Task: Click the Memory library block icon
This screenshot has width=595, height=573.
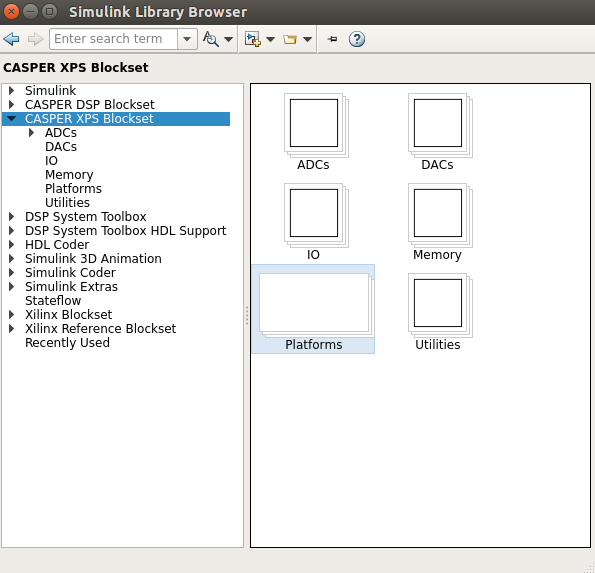Action: coord(440,215)
